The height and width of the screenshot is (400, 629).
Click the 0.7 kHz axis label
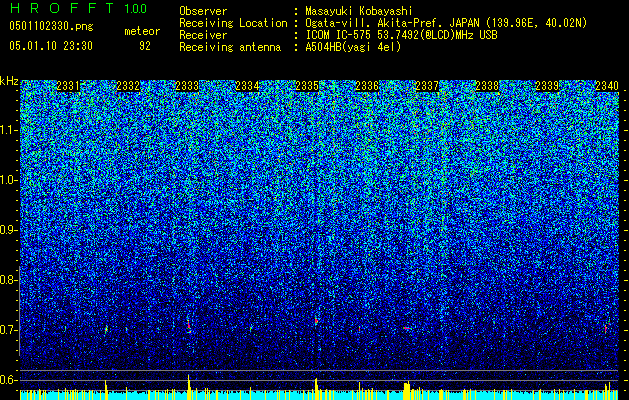[9, 330]
